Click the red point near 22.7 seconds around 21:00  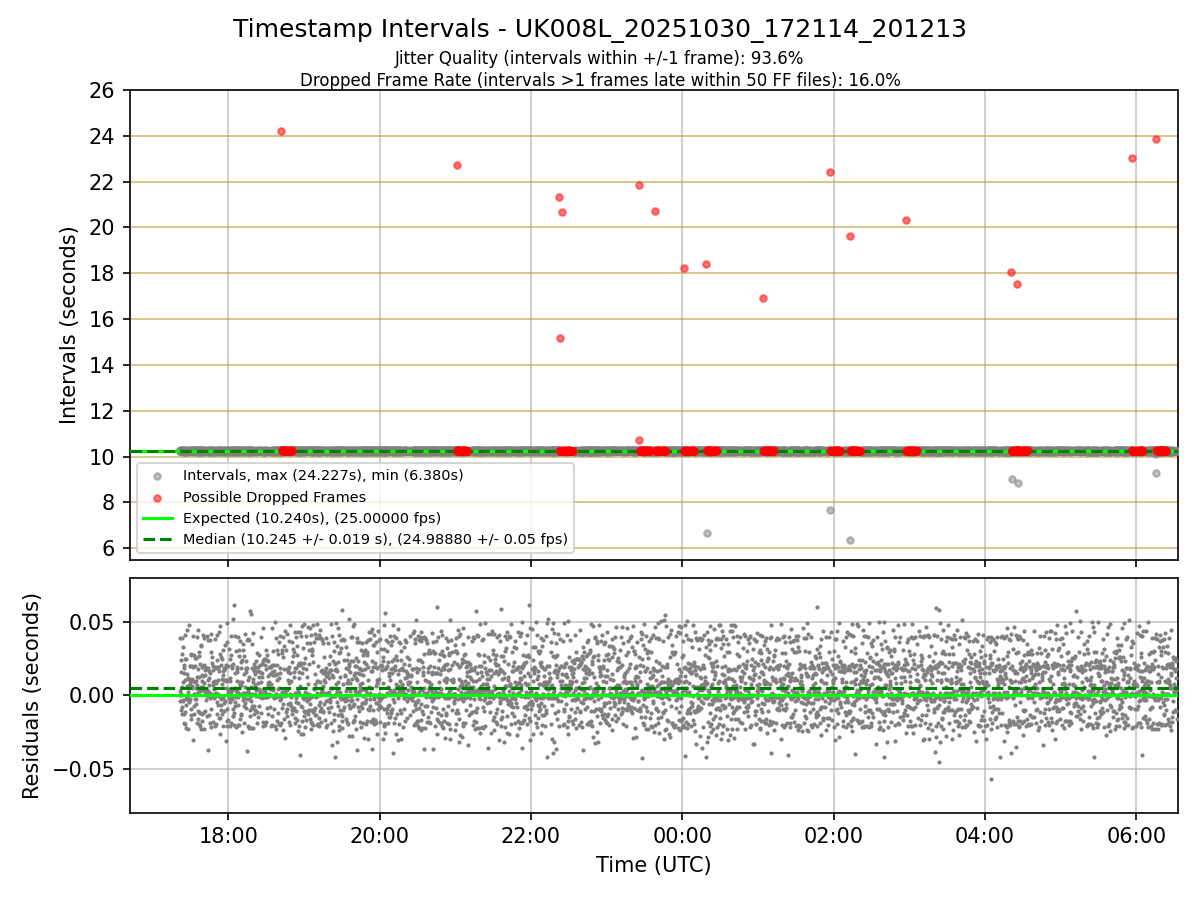click(x=457, y=165)
